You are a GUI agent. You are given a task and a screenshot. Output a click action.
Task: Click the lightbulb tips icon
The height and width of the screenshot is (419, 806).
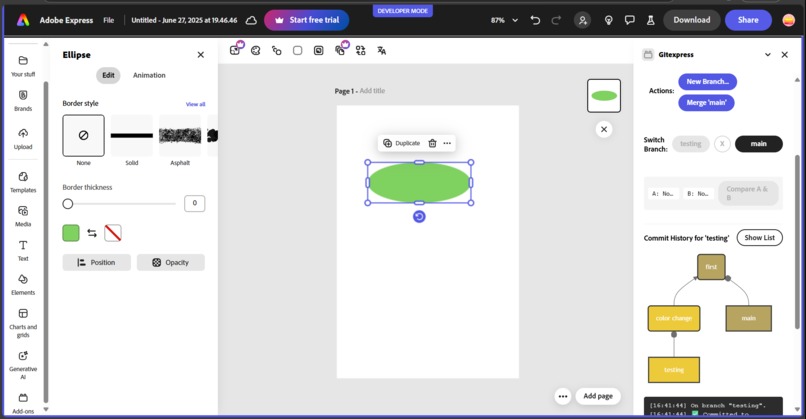click(609, 20)
